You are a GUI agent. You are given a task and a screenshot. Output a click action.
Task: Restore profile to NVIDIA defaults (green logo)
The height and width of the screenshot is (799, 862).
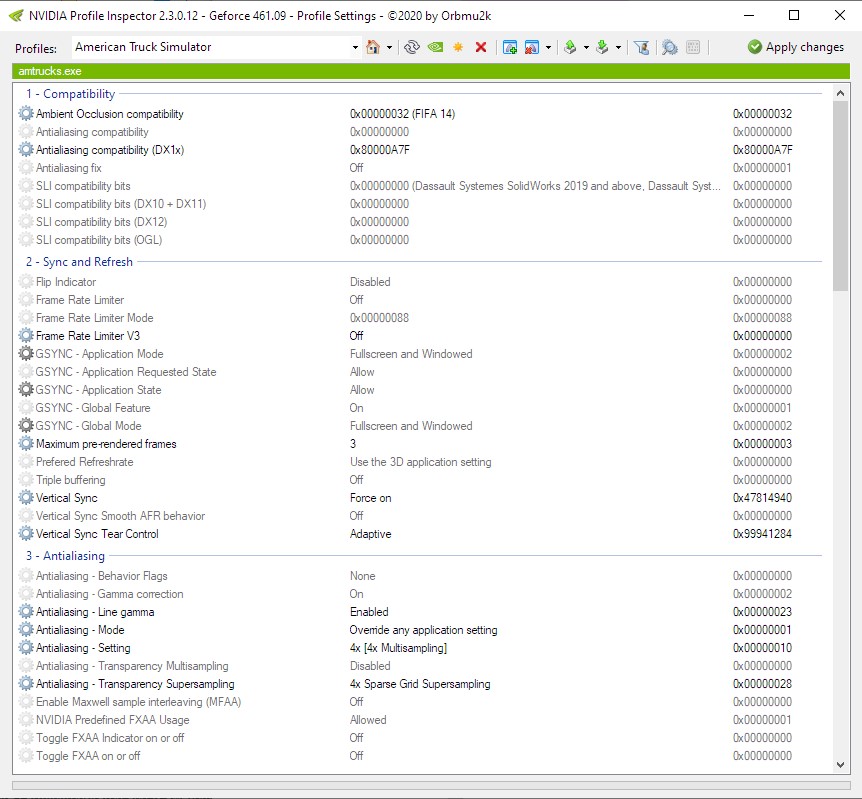point(435,47)
